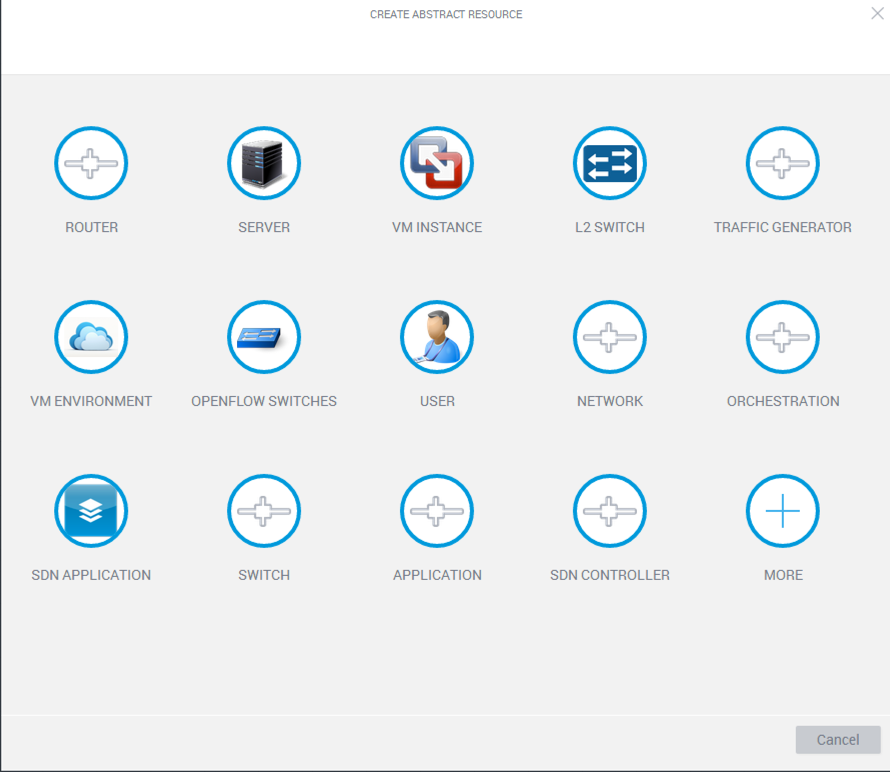Select the L2 Switch icon
890x772 pixels.
[x=610, y=163]
